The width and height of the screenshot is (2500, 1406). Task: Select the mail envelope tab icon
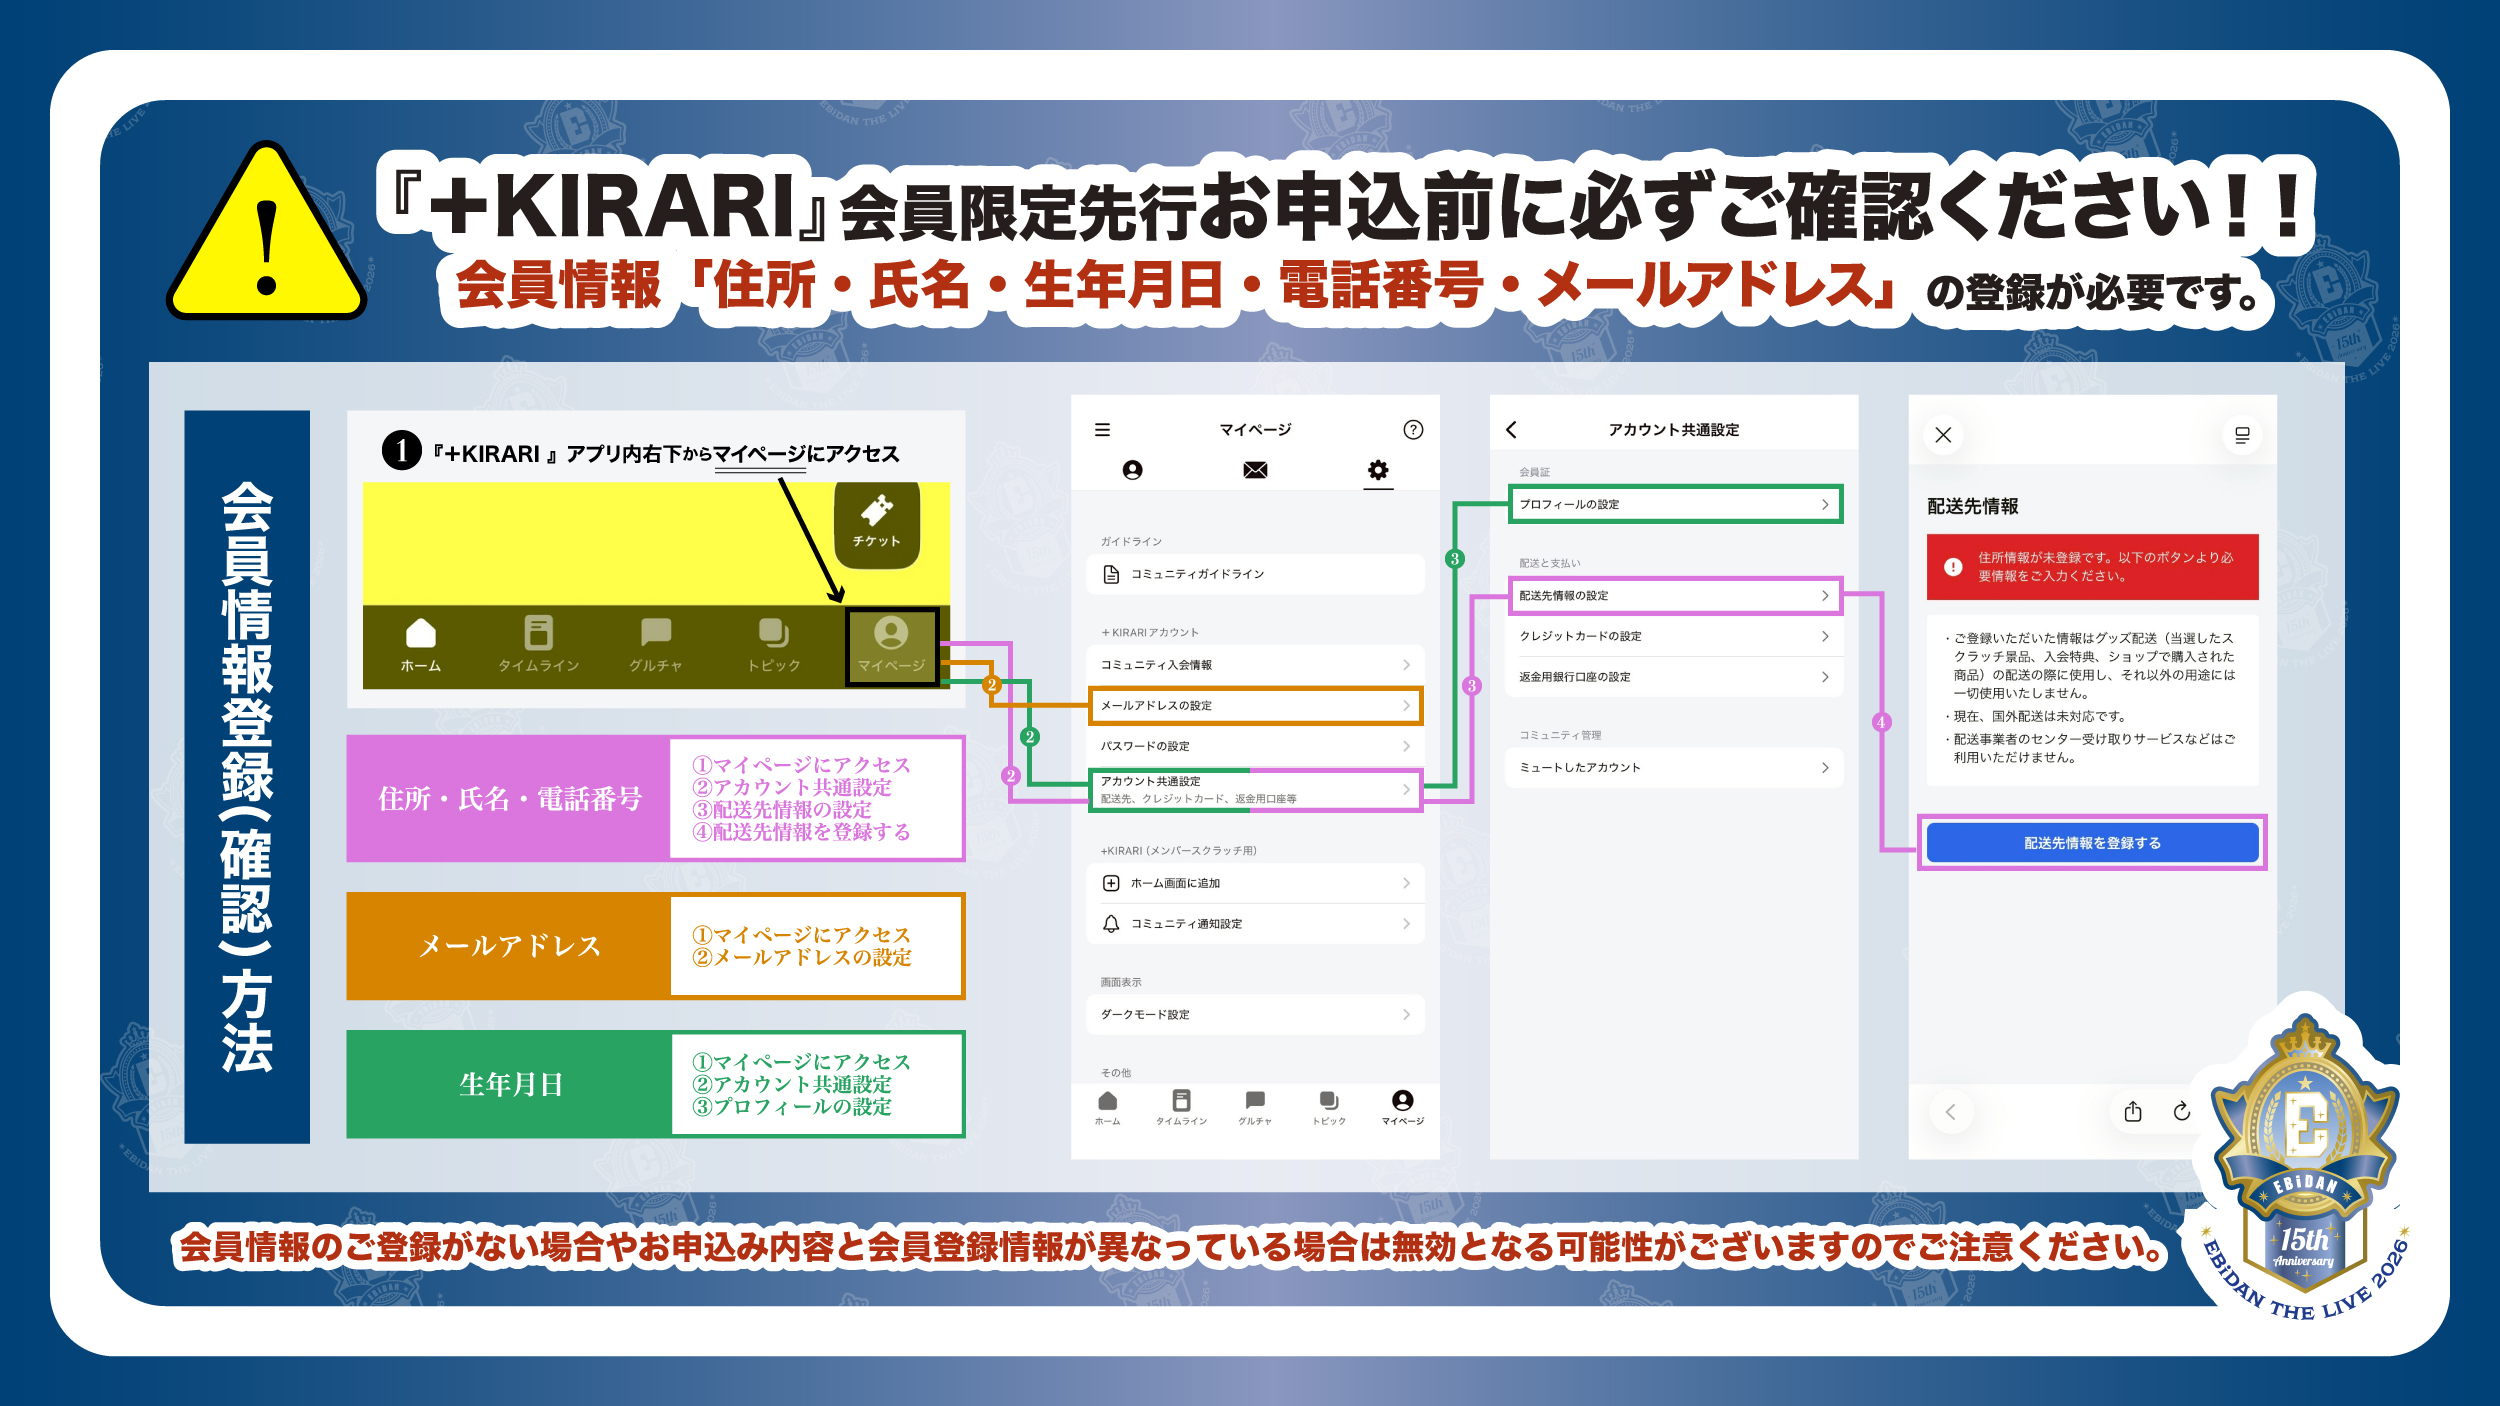1255,470
